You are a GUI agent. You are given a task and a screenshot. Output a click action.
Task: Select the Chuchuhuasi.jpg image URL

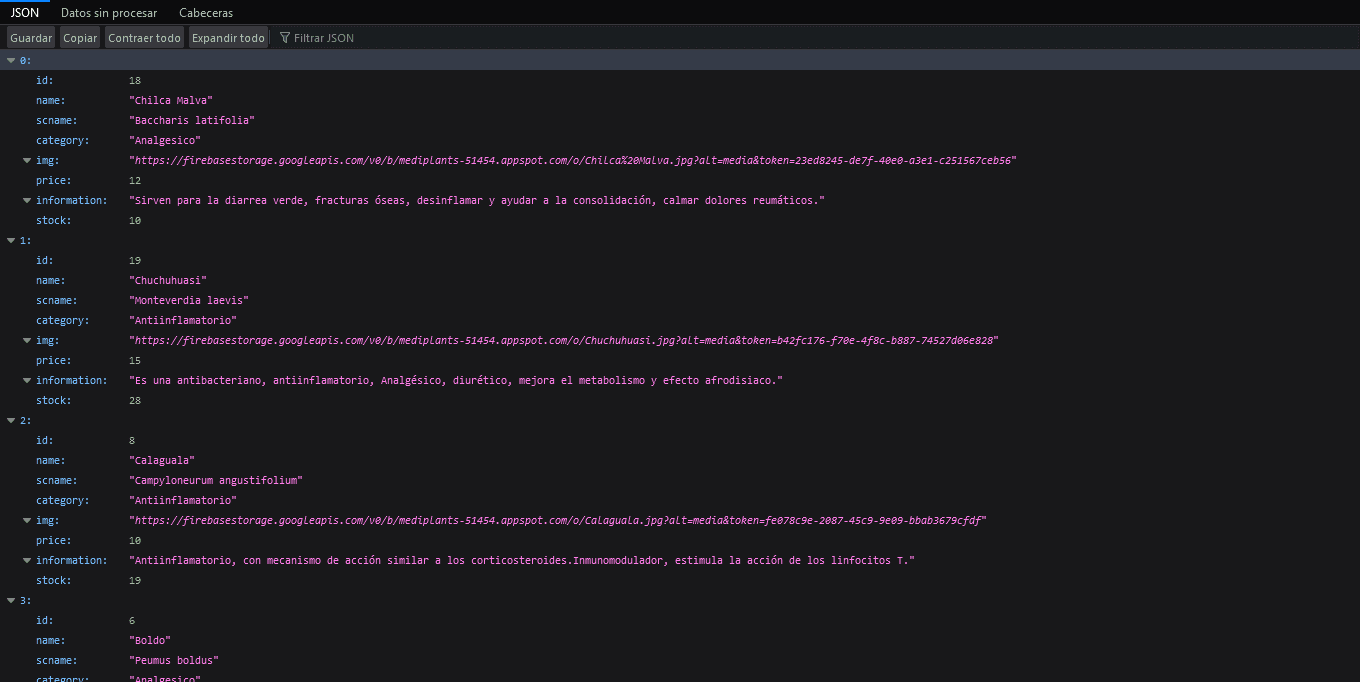[564, 340]
